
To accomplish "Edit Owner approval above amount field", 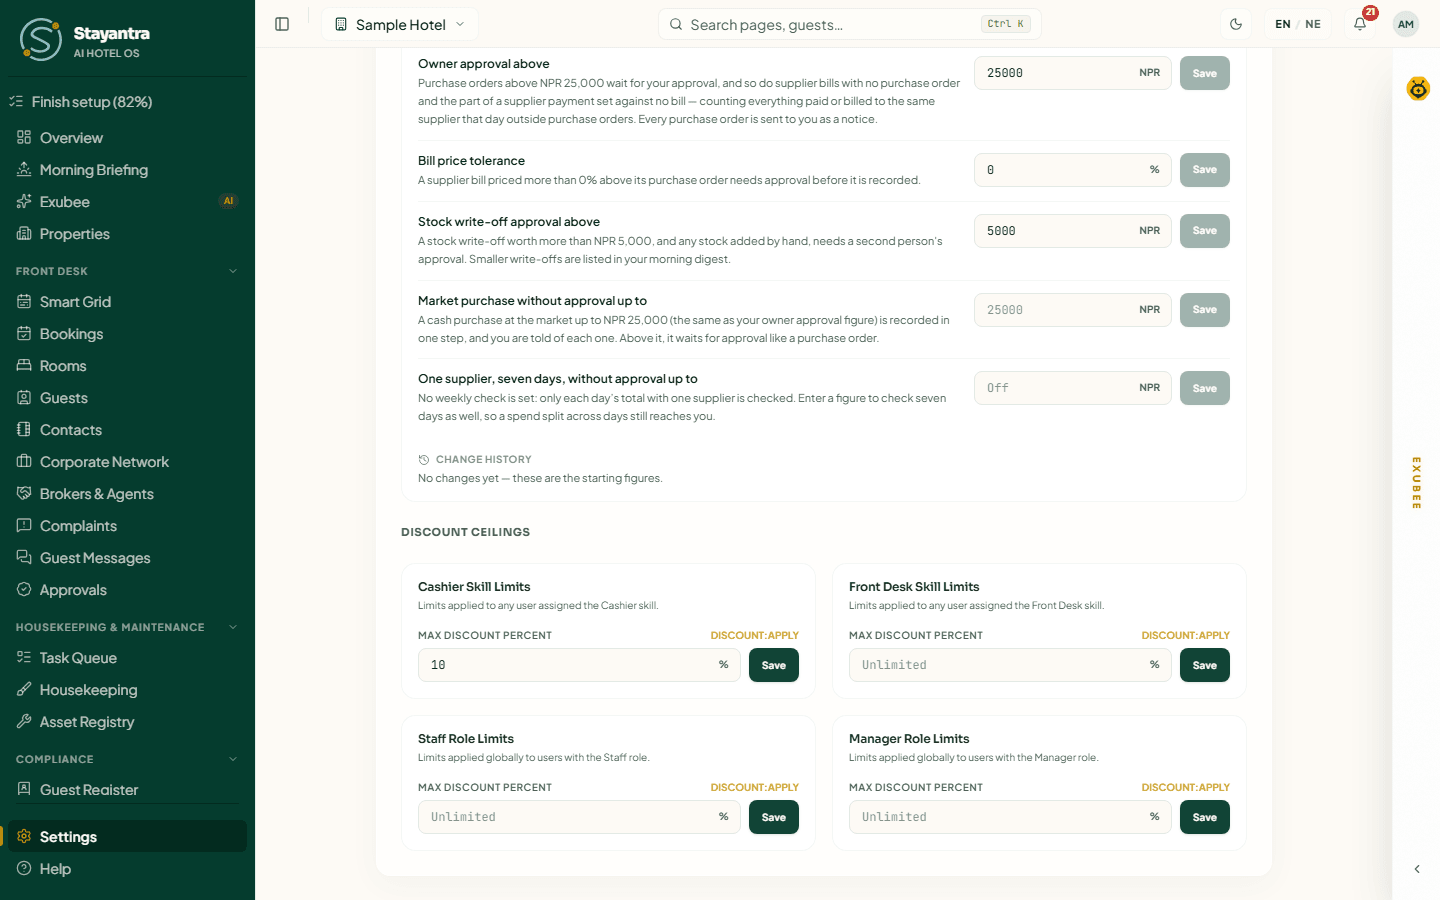I will tap(1073, 73).
